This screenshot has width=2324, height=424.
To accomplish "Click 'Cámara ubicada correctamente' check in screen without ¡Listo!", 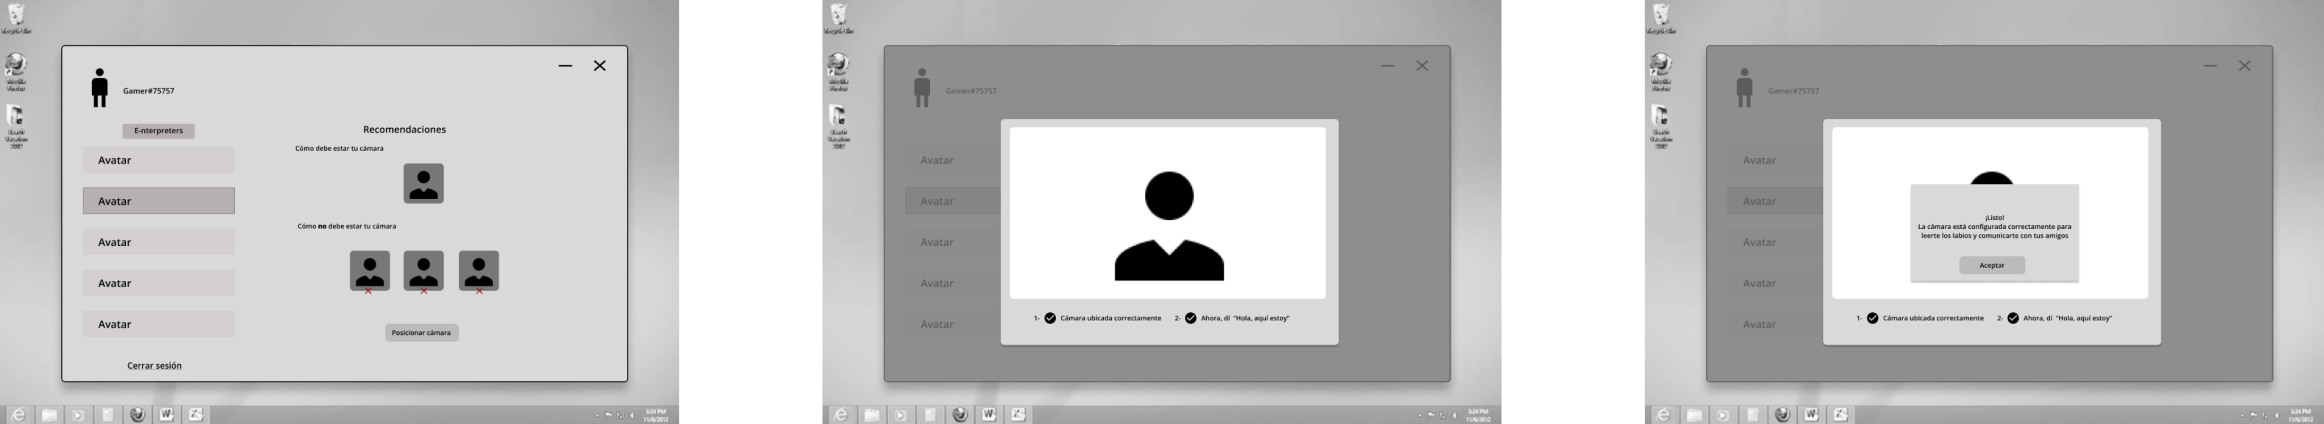I will (1050, 318).
